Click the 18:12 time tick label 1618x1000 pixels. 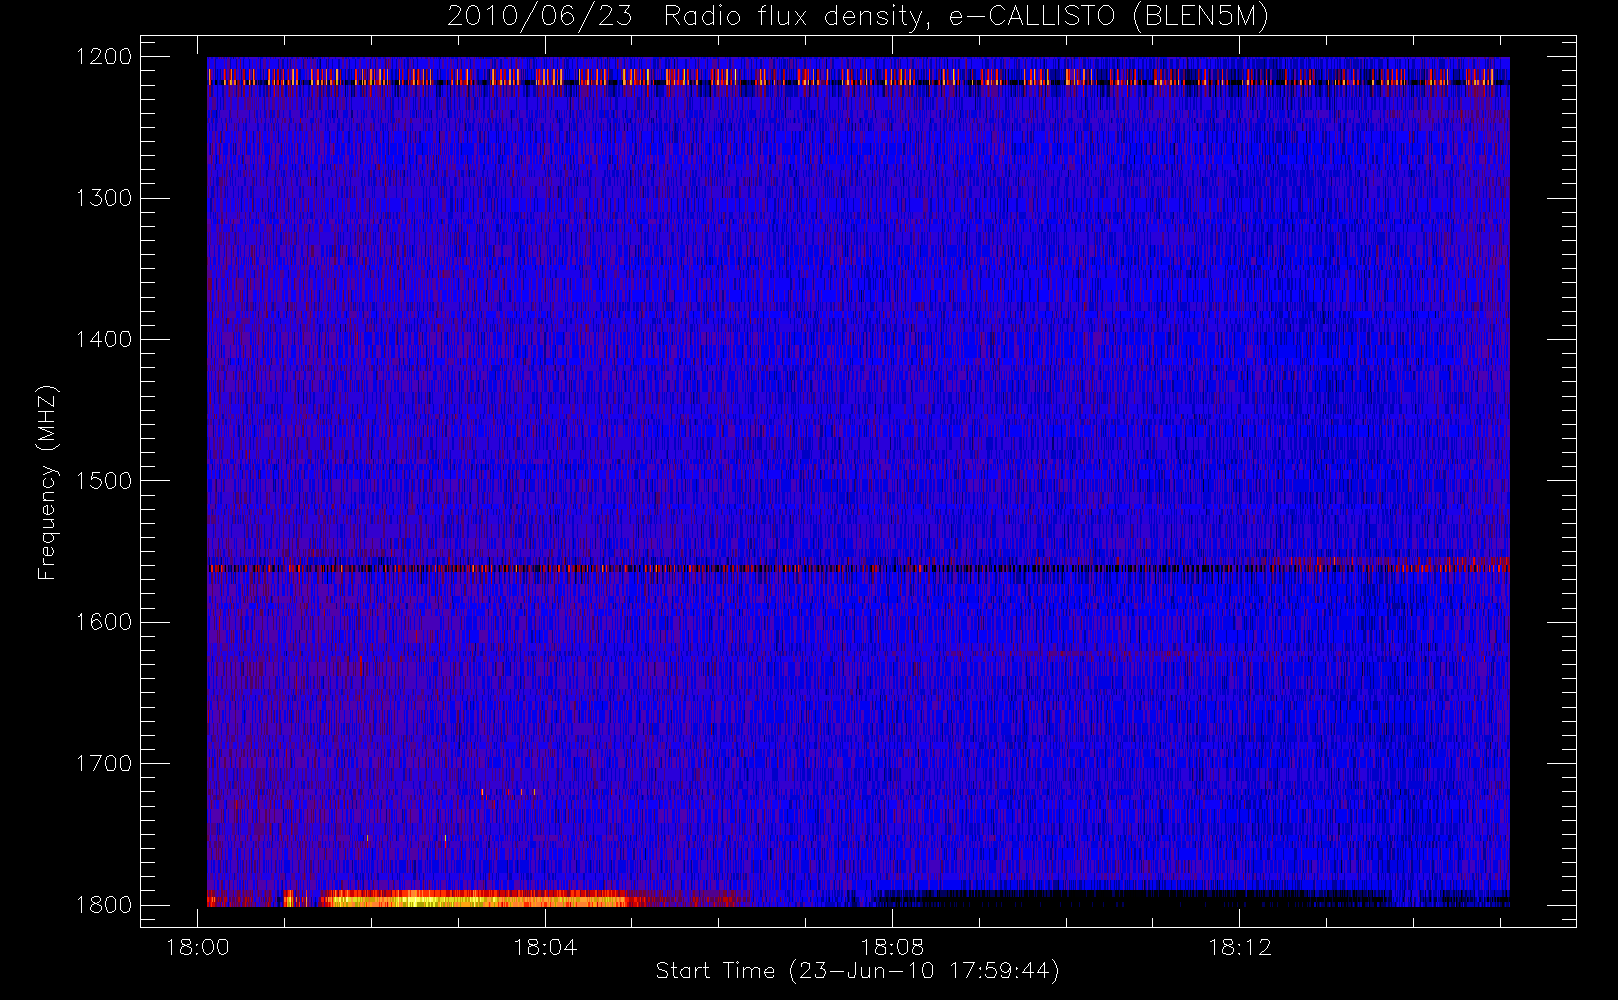click(x=1239, y=947)
